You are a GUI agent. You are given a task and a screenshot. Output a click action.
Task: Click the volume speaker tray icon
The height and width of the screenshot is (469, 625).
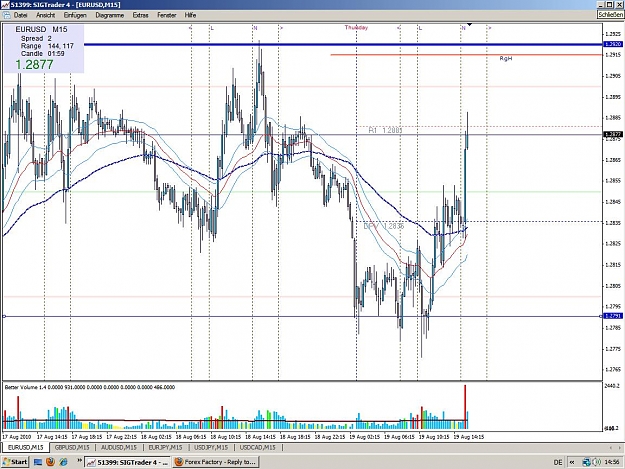[597, 462]
